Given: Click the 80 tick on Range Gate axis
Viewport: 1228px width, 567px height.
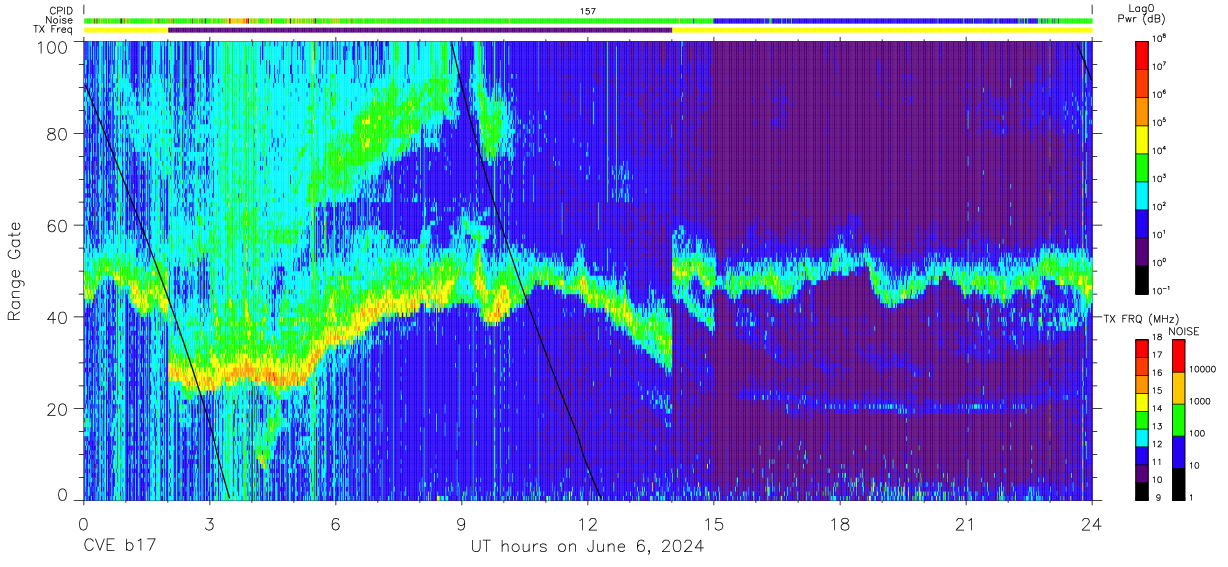Looking at the screenshot, I should 58,134.
